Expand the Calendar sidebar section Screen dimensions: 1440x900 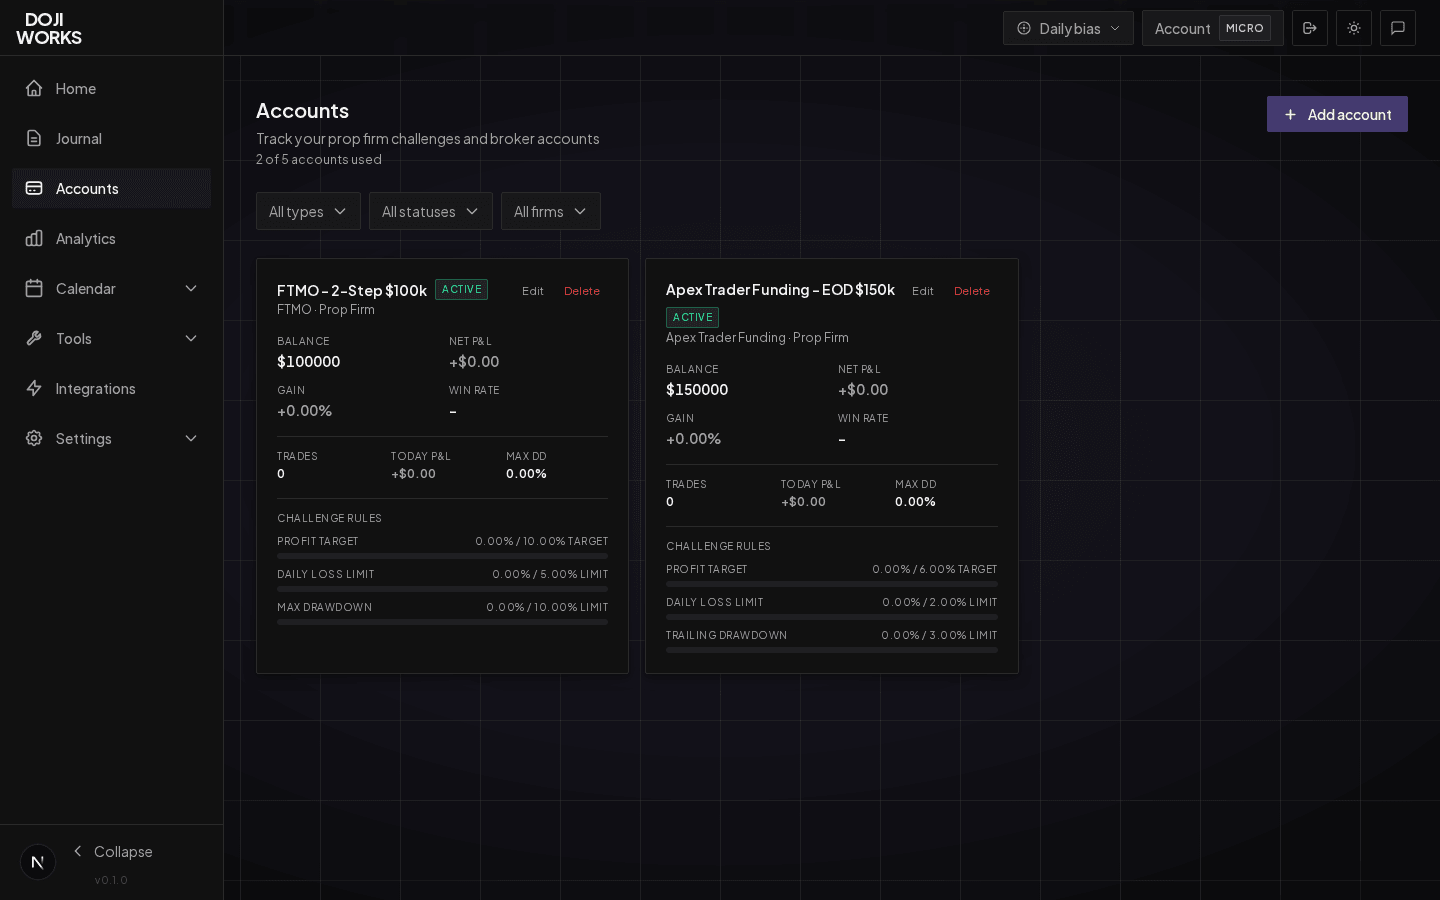pos(190,289)
